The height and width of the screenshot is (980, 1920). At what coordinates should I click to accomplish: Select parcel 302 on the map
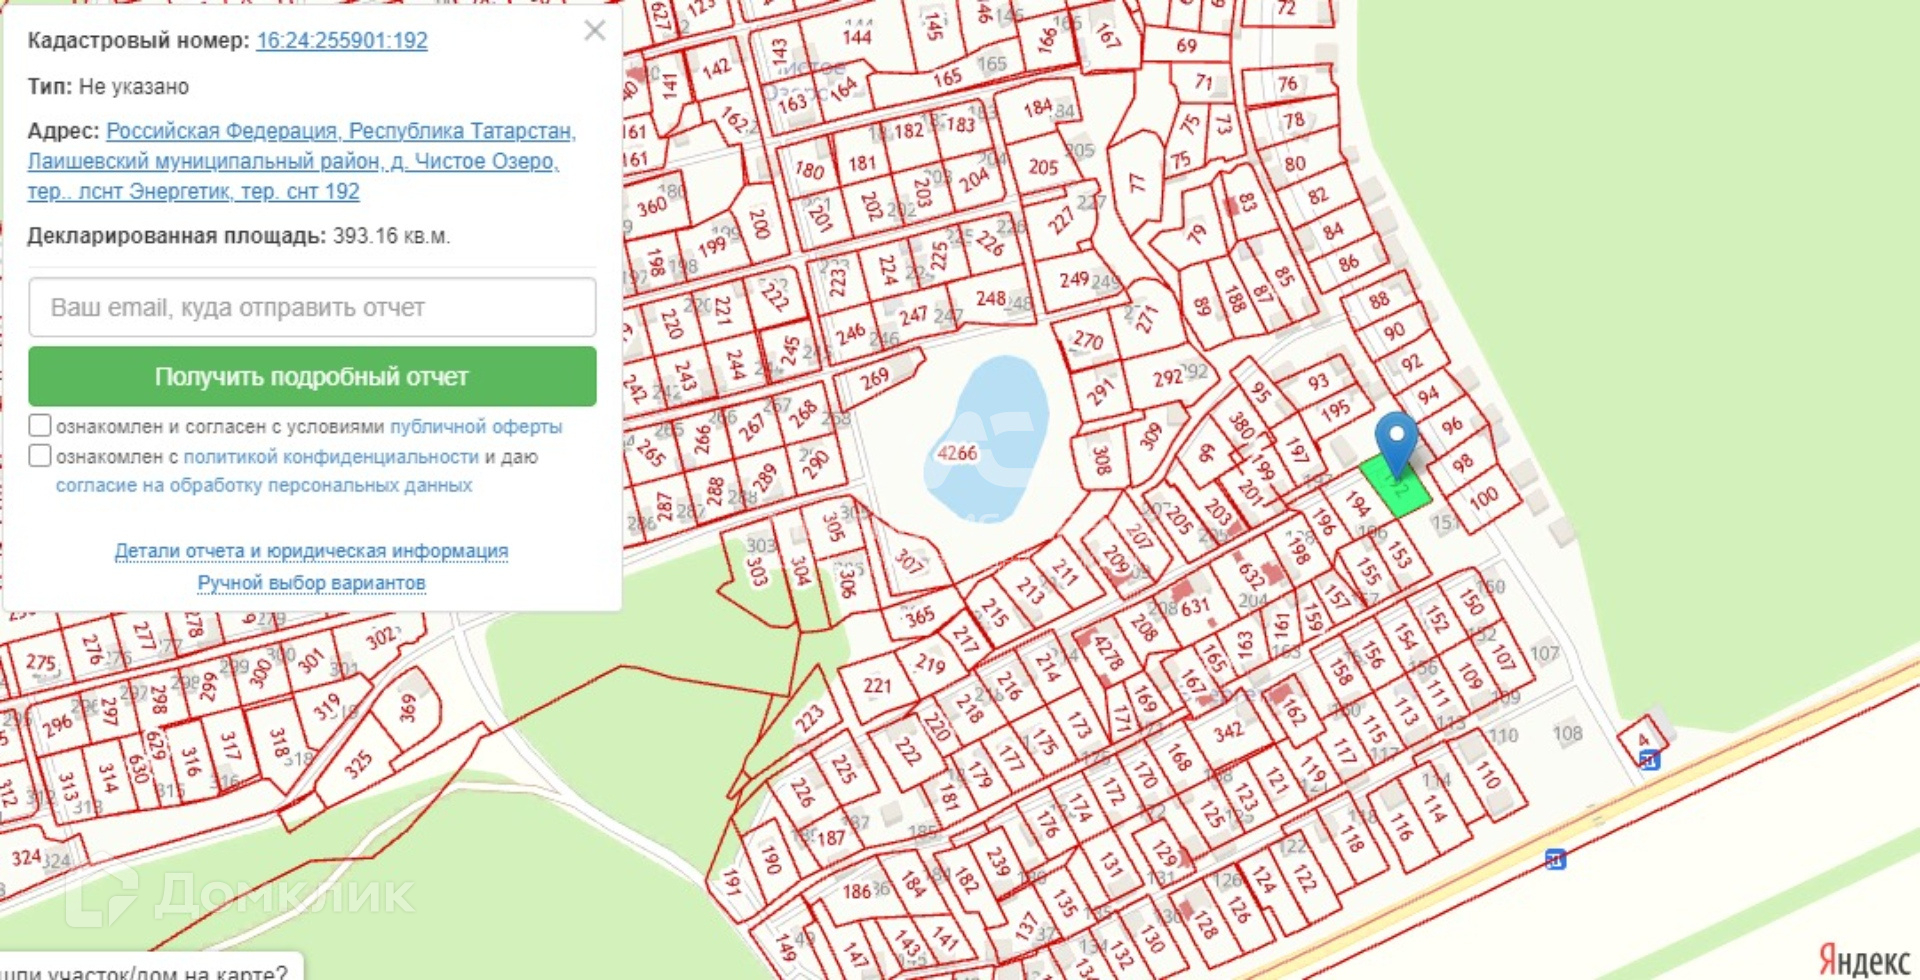click(x=380, y=639)
